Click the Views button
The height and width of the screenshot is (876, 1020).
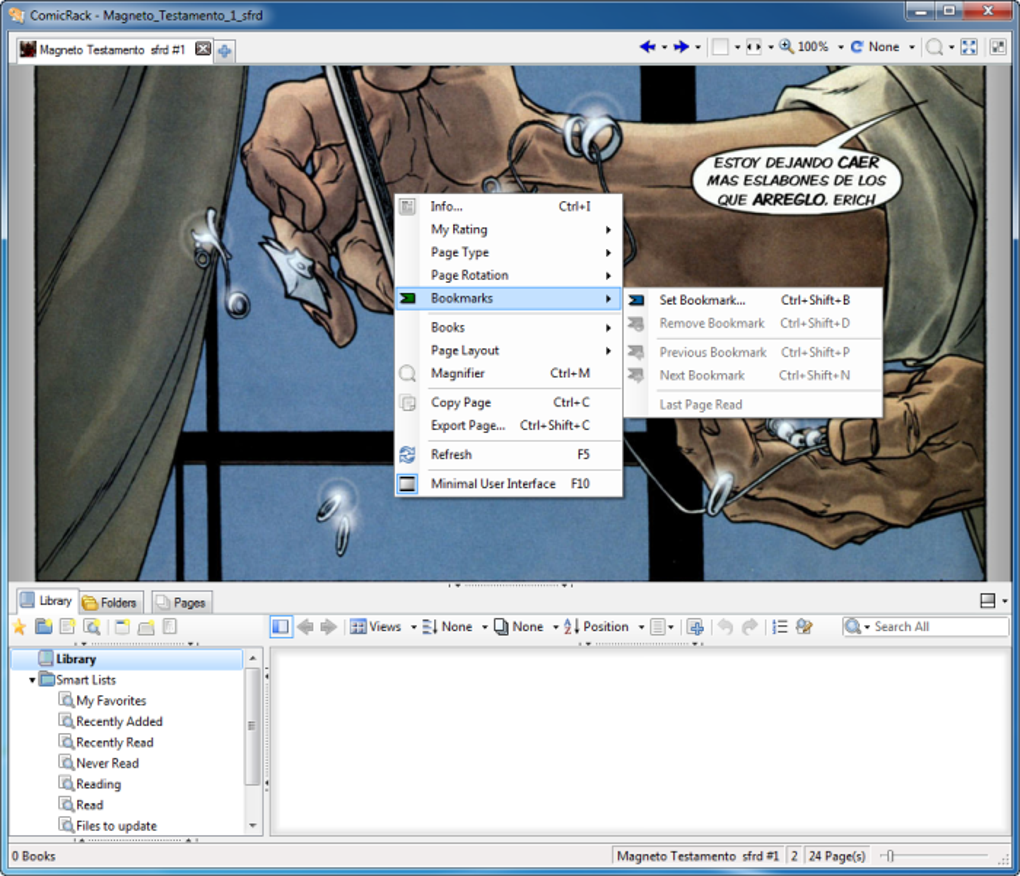coord(376,627)
